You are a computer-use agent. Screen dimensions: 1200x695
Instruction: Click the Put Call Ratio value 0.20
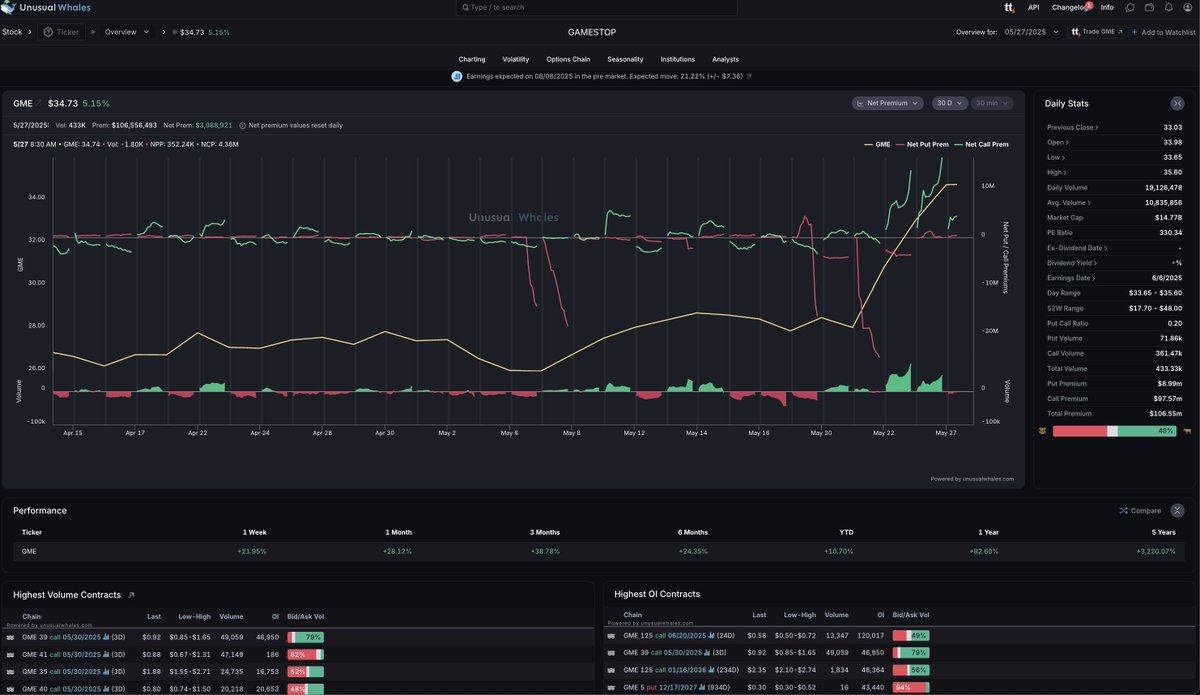pyautogui.click(x=1175, y=323)
